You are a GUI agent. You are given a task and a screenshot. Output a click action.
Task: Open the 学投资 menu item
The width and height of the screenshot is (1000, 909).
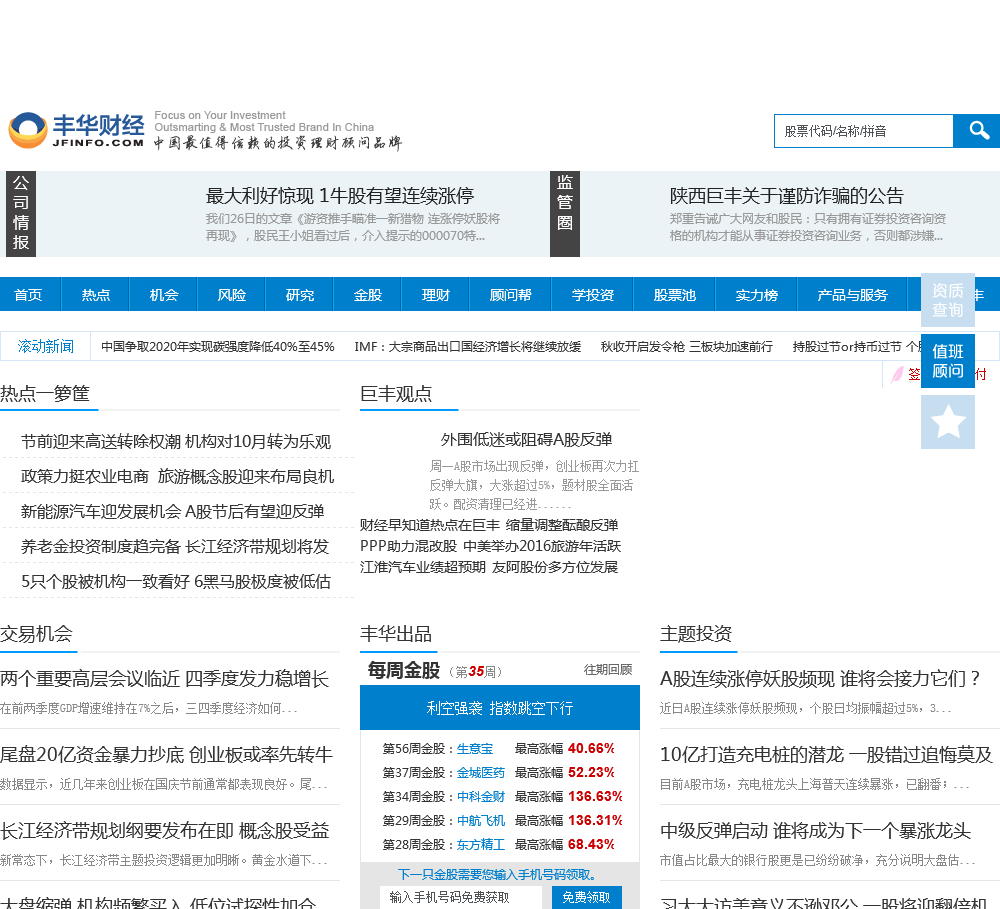[592, 295]
